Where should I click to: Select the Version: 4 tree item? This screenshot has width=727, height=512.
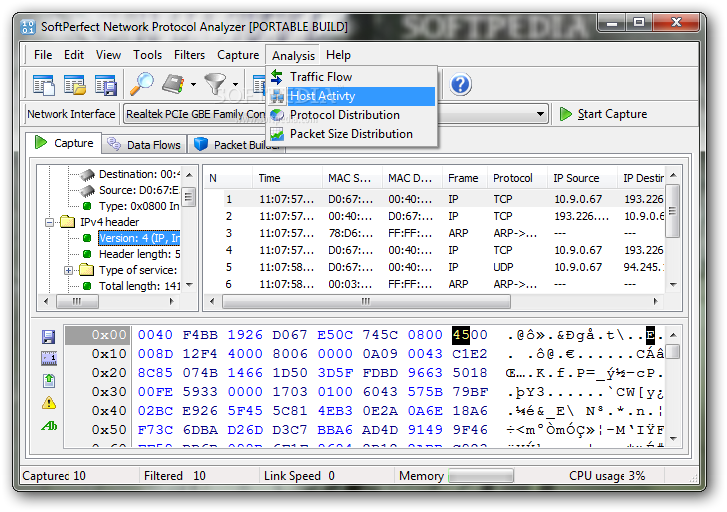(139, 238)
